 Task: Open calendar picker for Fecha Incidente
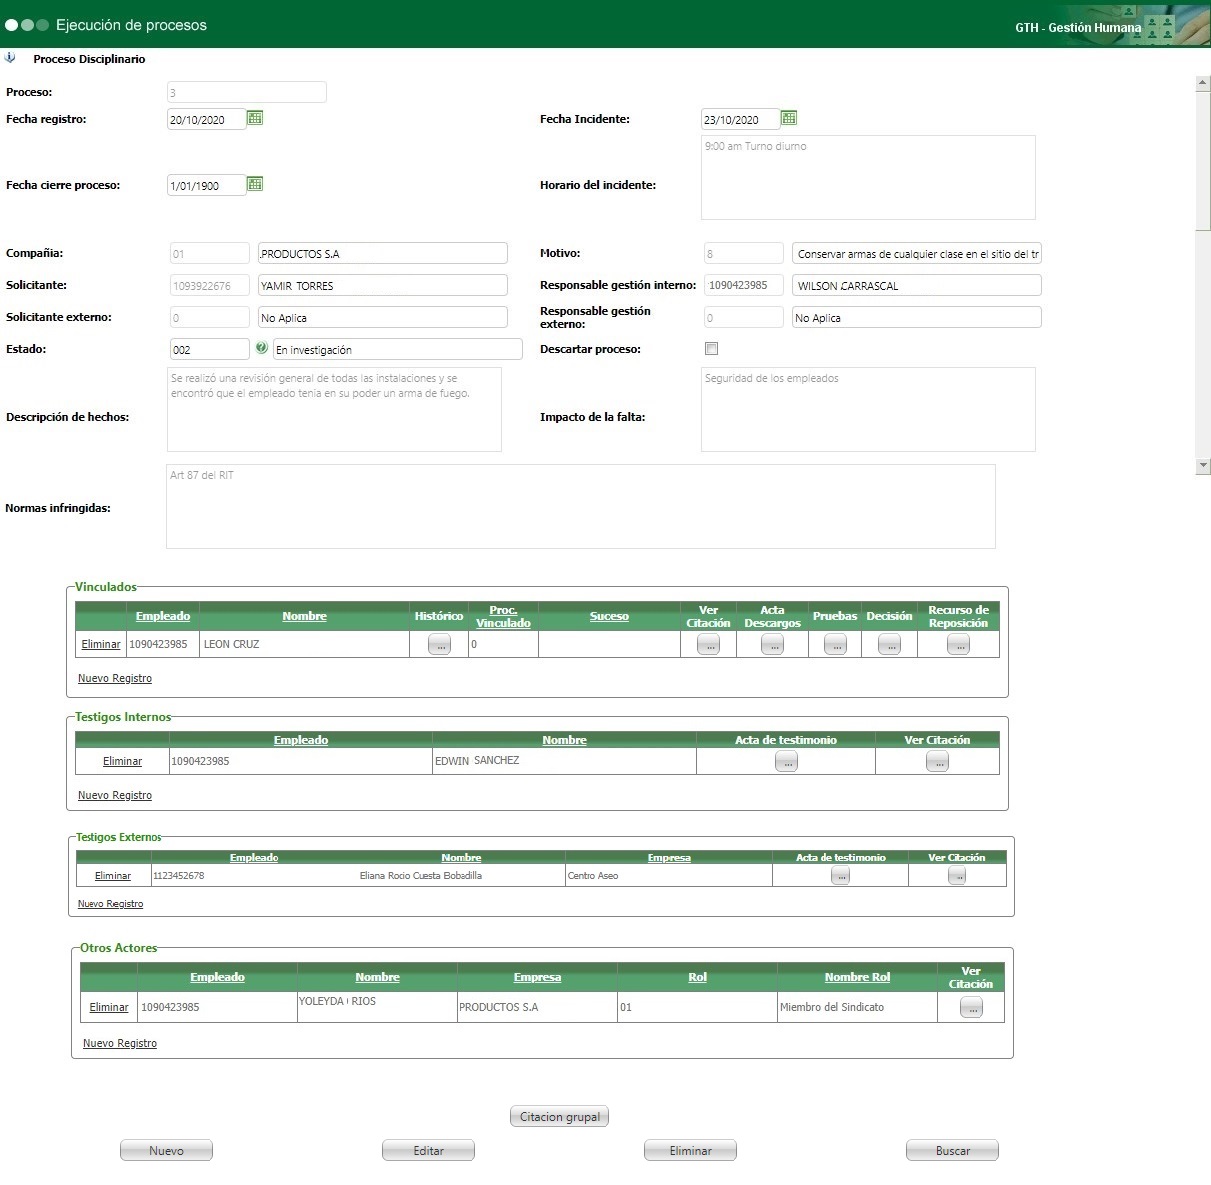789,118
